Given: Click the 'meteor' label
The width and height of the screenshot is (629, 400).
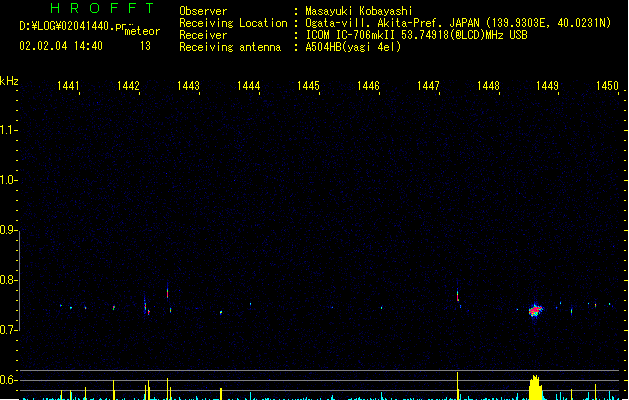Looking at the screenshot, I should pyautogui.click(x=142, y=31).
